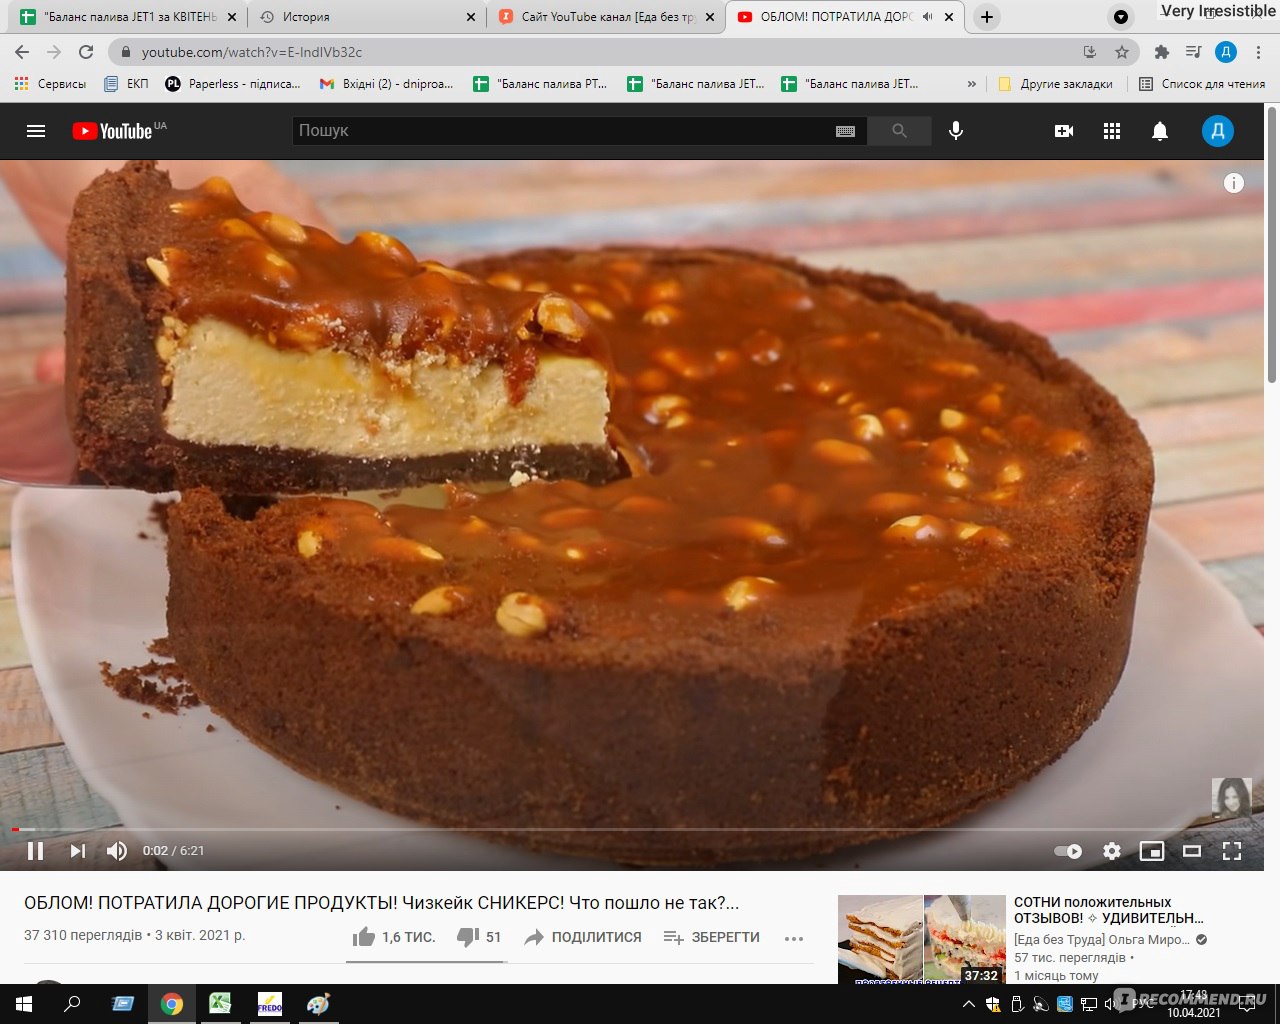Open player settings gear
The height and width of the screenshot is (1024, 1280).
1112,851
